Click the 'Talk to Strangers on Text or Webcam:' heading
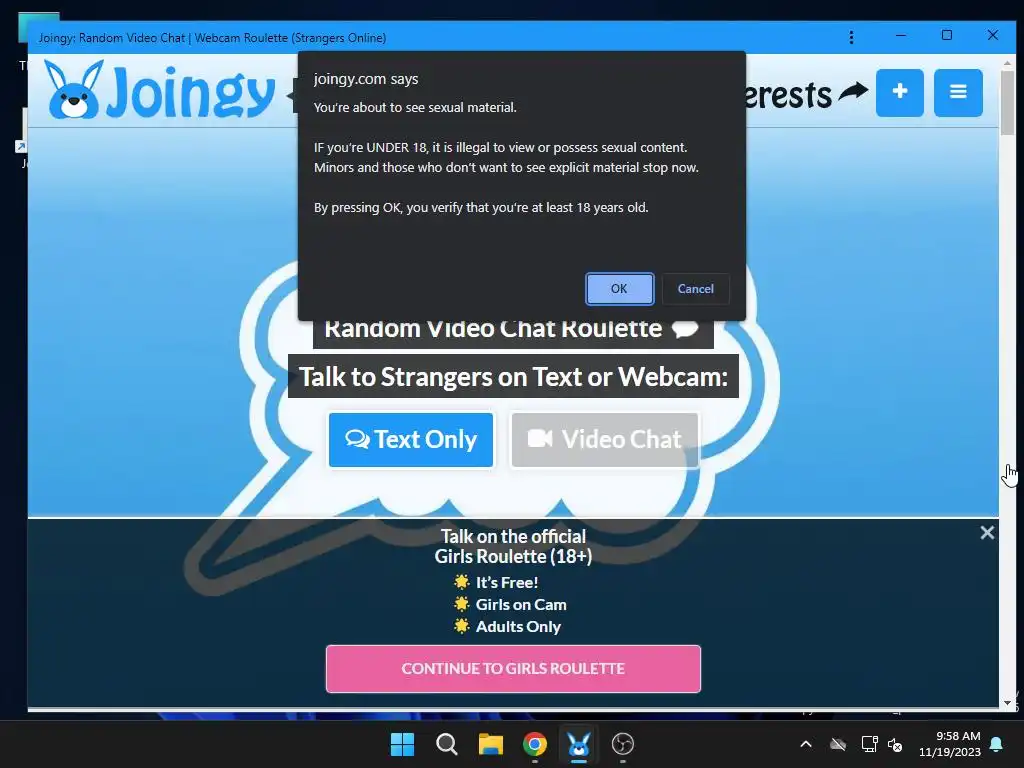Viewport: 1024px width, 768px height. point(513,377)
